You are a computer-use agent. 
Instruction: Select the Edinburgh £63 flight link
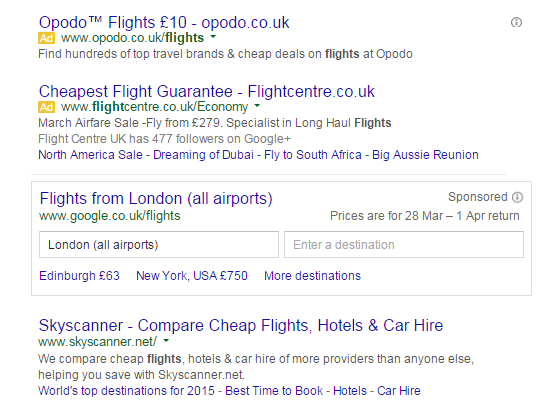(x=79, y=276)
